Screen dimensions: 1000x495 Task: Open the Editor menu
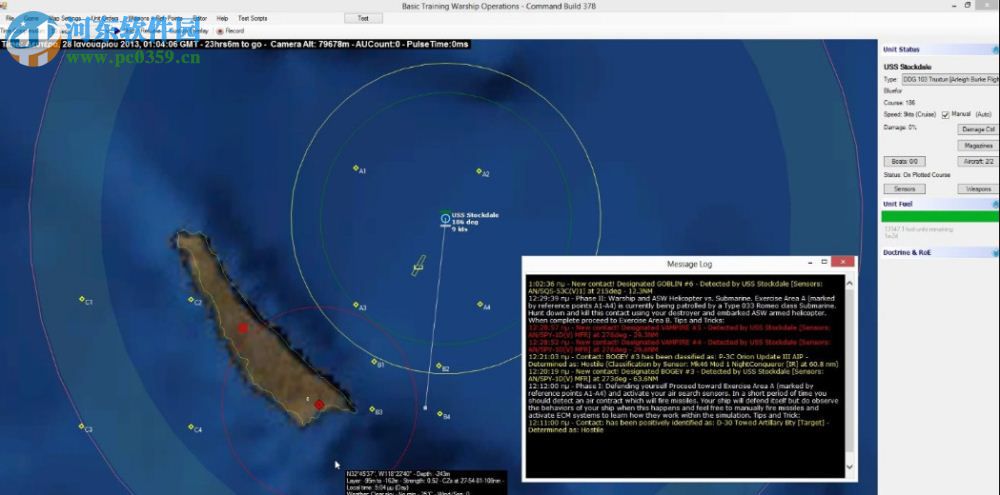(200, 18)
